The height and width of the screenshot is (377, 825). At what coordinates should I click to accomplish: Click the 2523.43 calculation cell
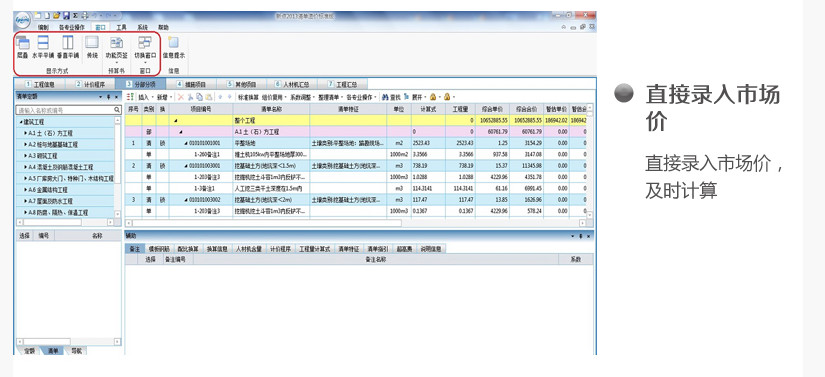pos(428,143)
